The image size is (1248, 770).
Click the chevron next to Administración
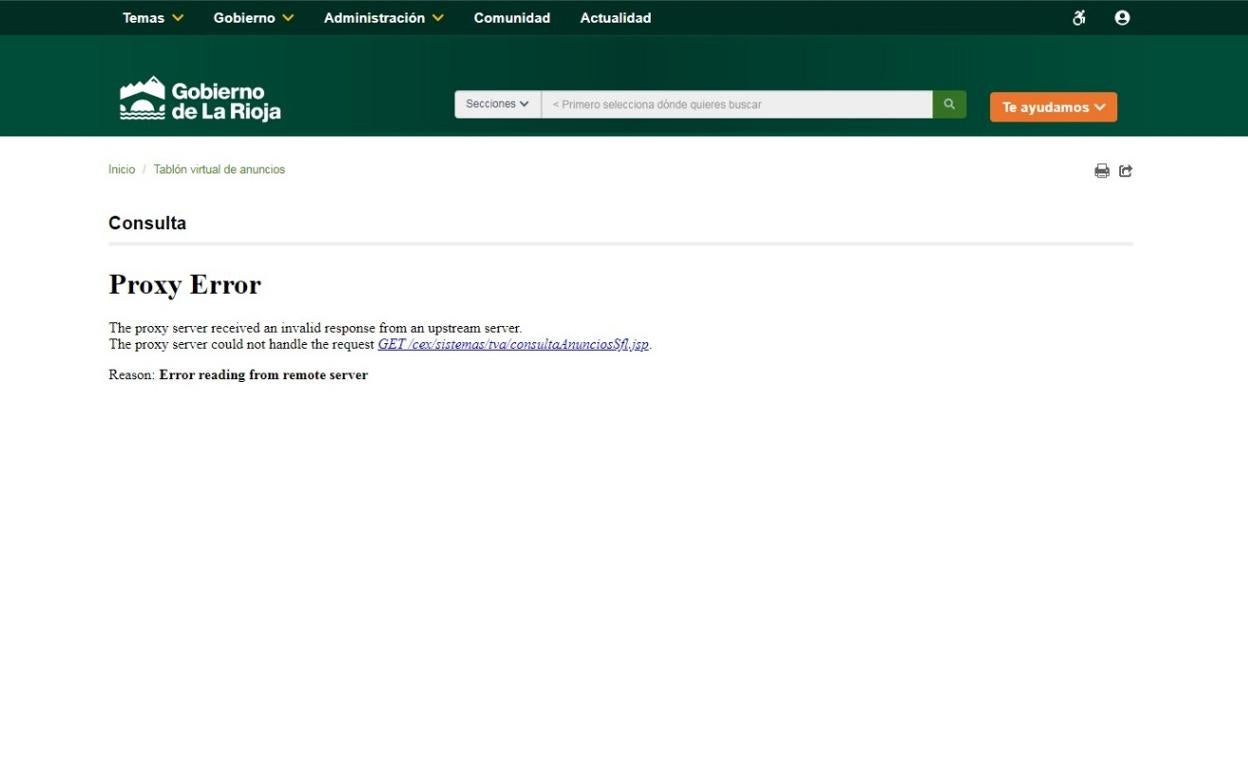point(438,18)
